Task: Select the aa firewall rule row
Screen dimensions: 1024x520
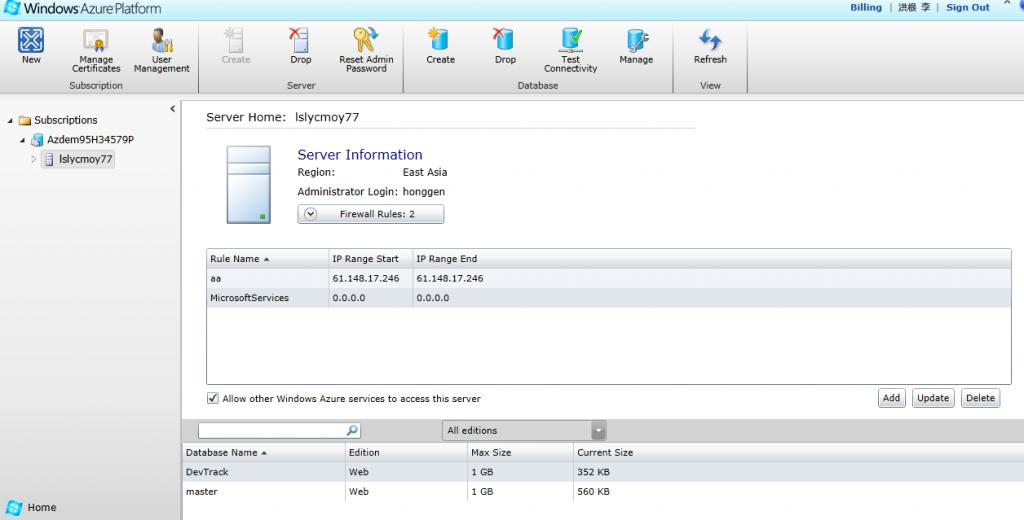Action: click(x=609, y=278)
